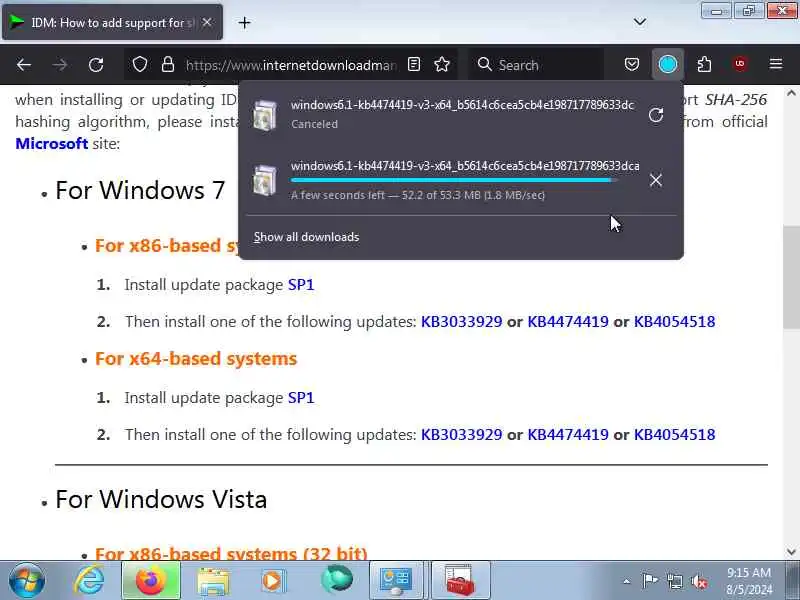Open a new tab with plus button
800x600 pixels.
[x=244, y=22]
